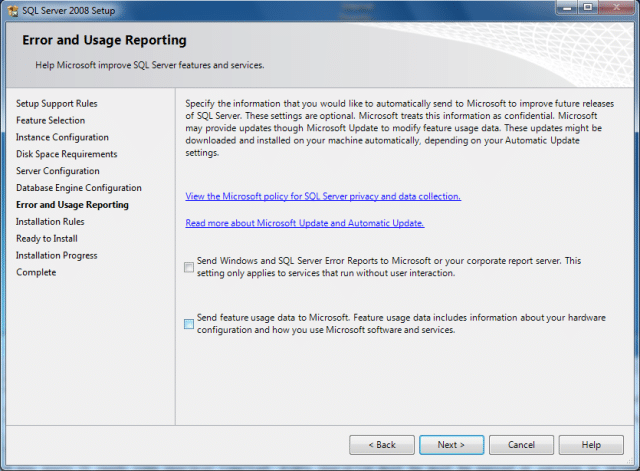Viewport: 640px width, 471px height.
Task: Select Server Configuration step
Action: tap(58, 171)
